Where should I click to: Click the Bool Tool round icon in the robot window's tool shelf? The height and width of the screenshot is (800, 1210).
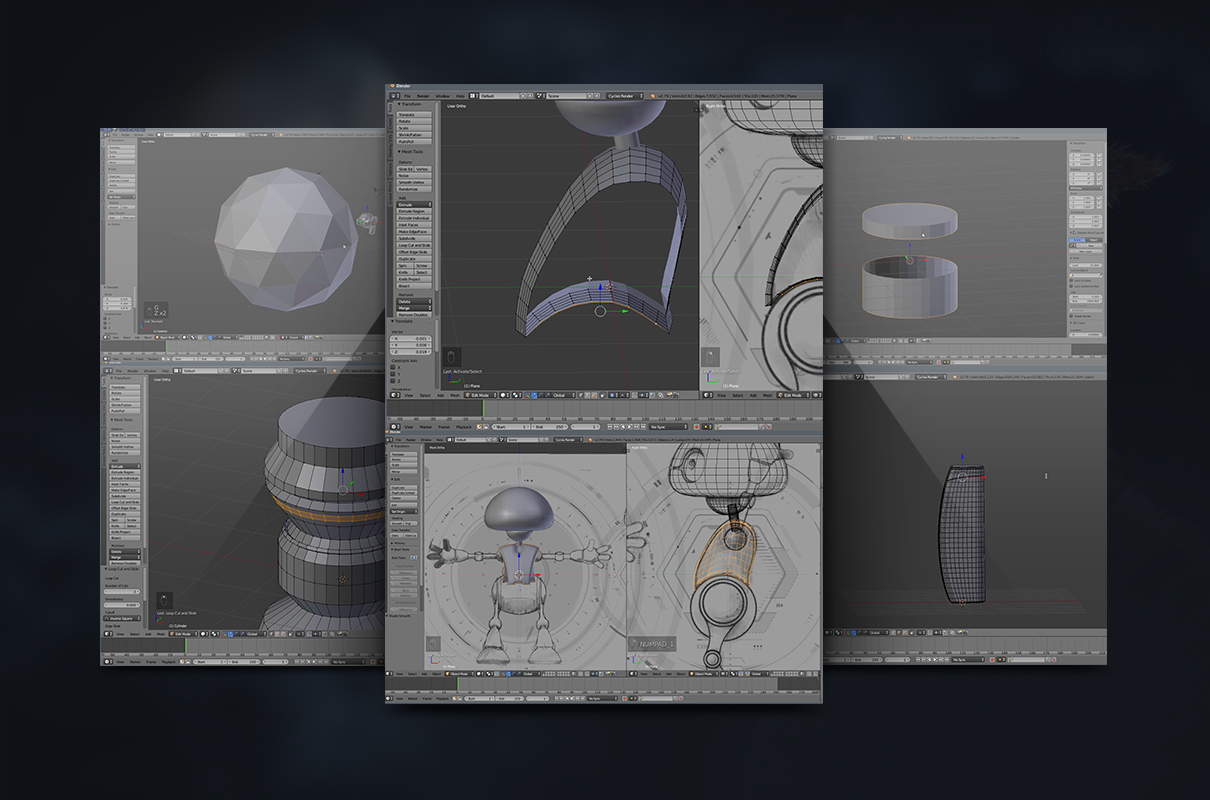[x=414, y=557]
